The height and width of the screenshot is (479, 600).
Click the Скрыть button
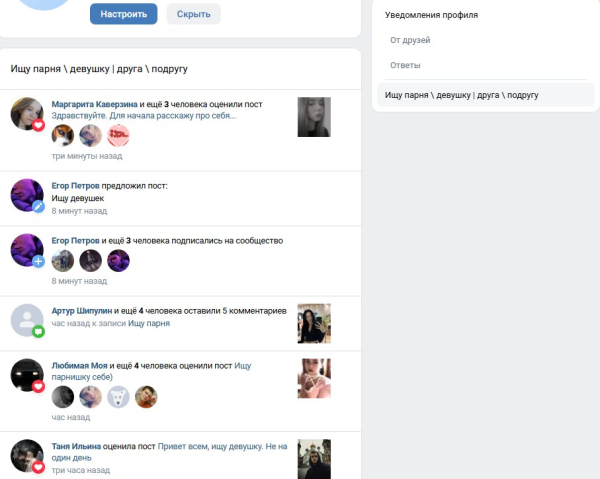click(x=194, y=14)
